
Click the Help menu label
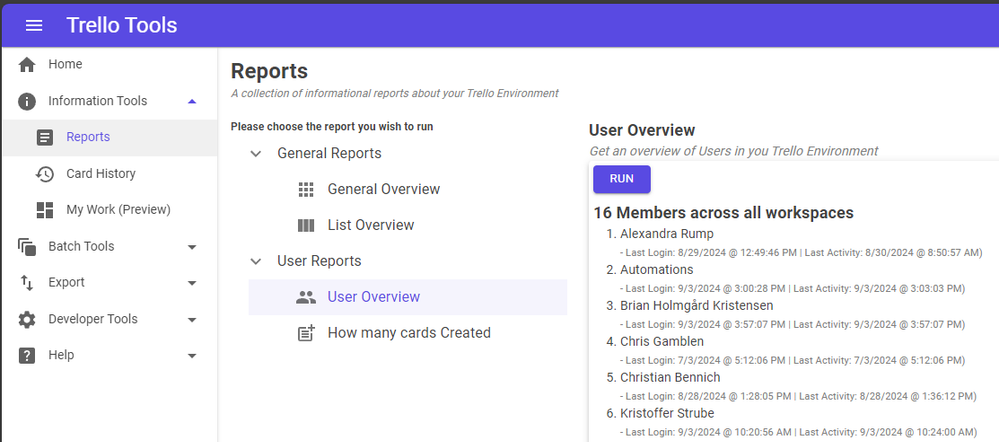tap(61, 355)
